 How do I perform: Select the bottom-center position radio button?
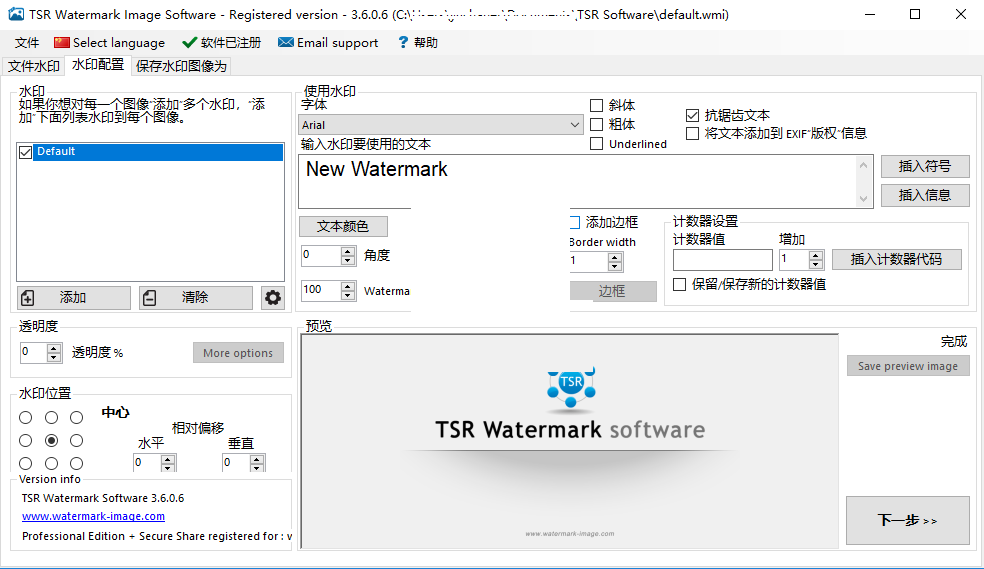point(51,464)
